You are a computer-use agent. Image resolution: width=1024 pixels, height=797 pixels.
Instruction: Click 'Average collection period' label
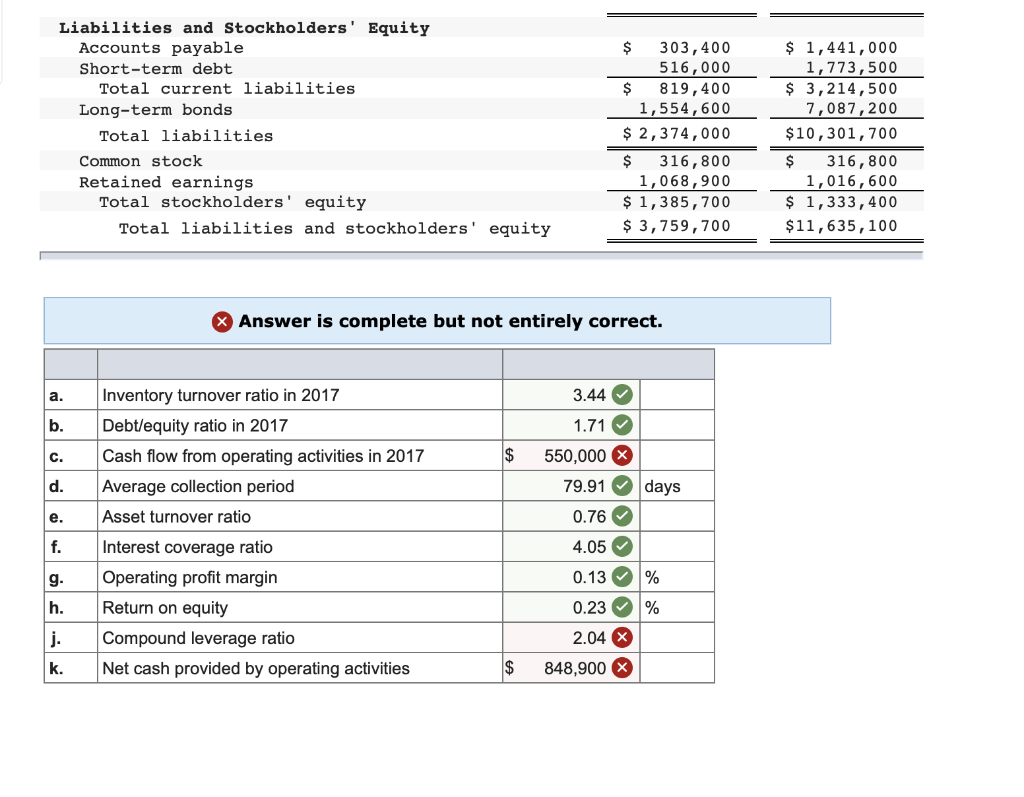tap(198, 486)
